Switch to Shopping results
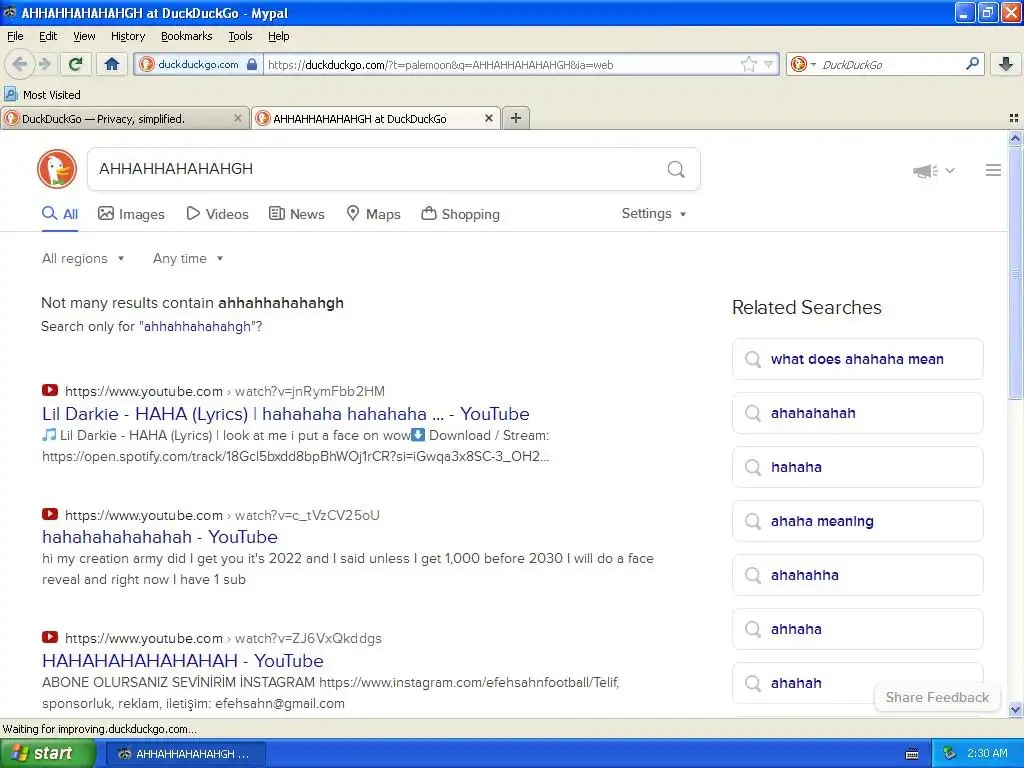Screen dimensions: 1024x768 coord(460,214)
